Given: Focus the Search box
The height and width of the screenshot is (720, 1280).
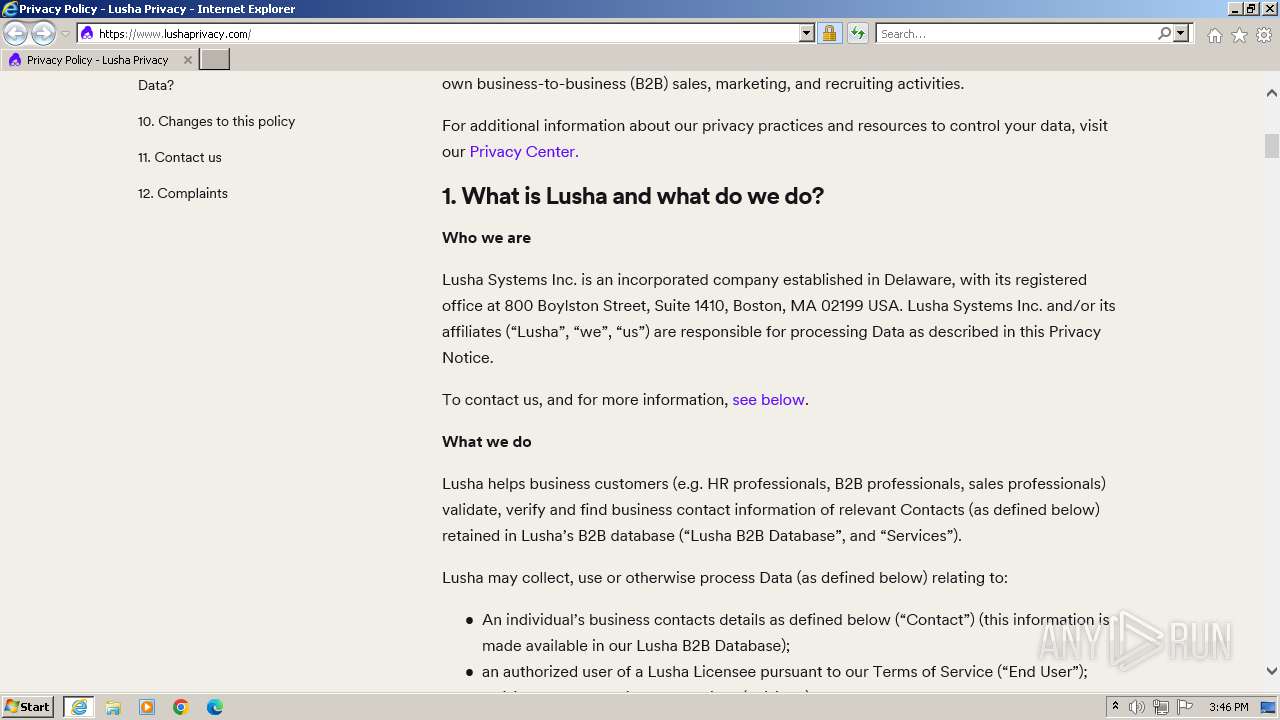Looking at the screenshot, I should coord(1015,34).
